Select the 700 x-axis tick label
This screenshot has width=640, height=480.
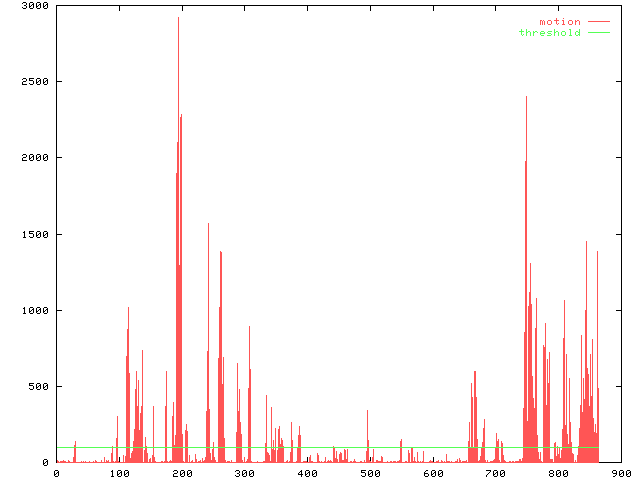tap(496, 473)
